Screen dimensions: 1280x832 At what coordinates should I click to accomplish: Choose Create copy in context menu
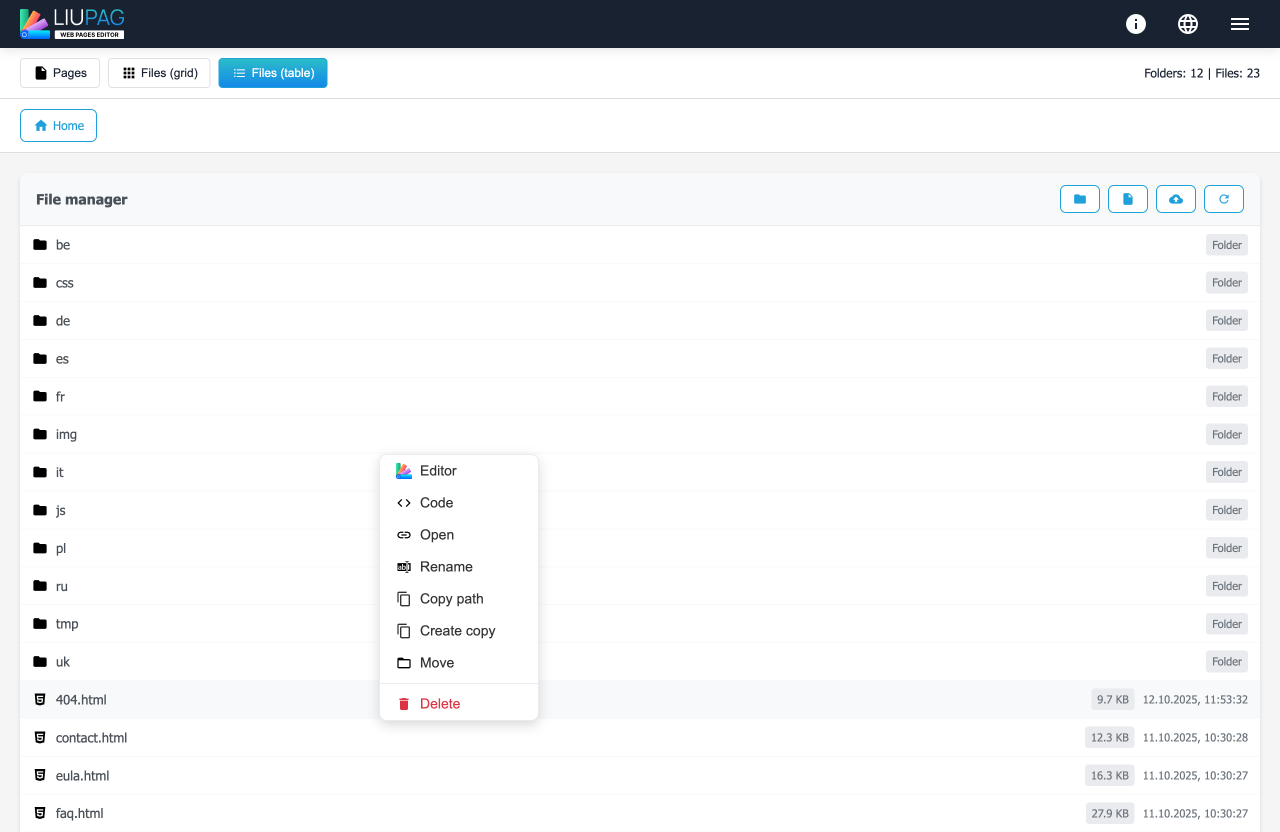459,631
